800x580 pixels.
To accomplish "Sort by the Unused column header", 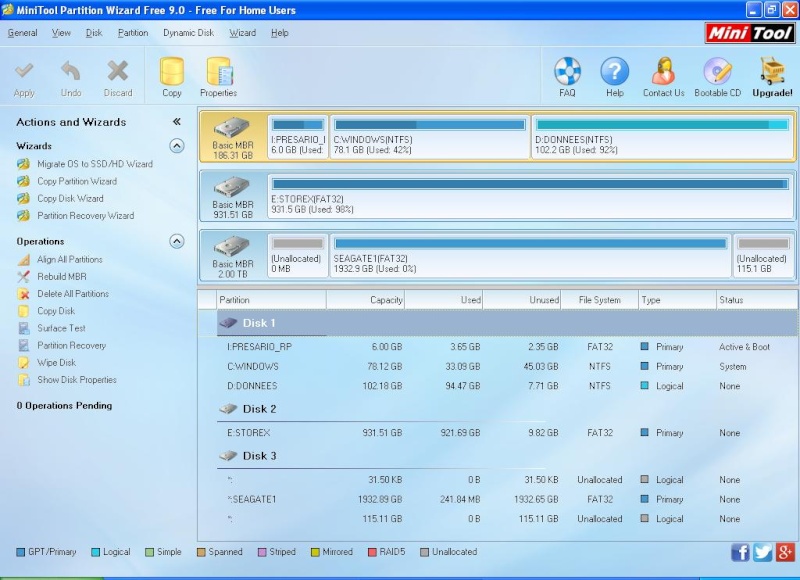I will coord(522,300).
